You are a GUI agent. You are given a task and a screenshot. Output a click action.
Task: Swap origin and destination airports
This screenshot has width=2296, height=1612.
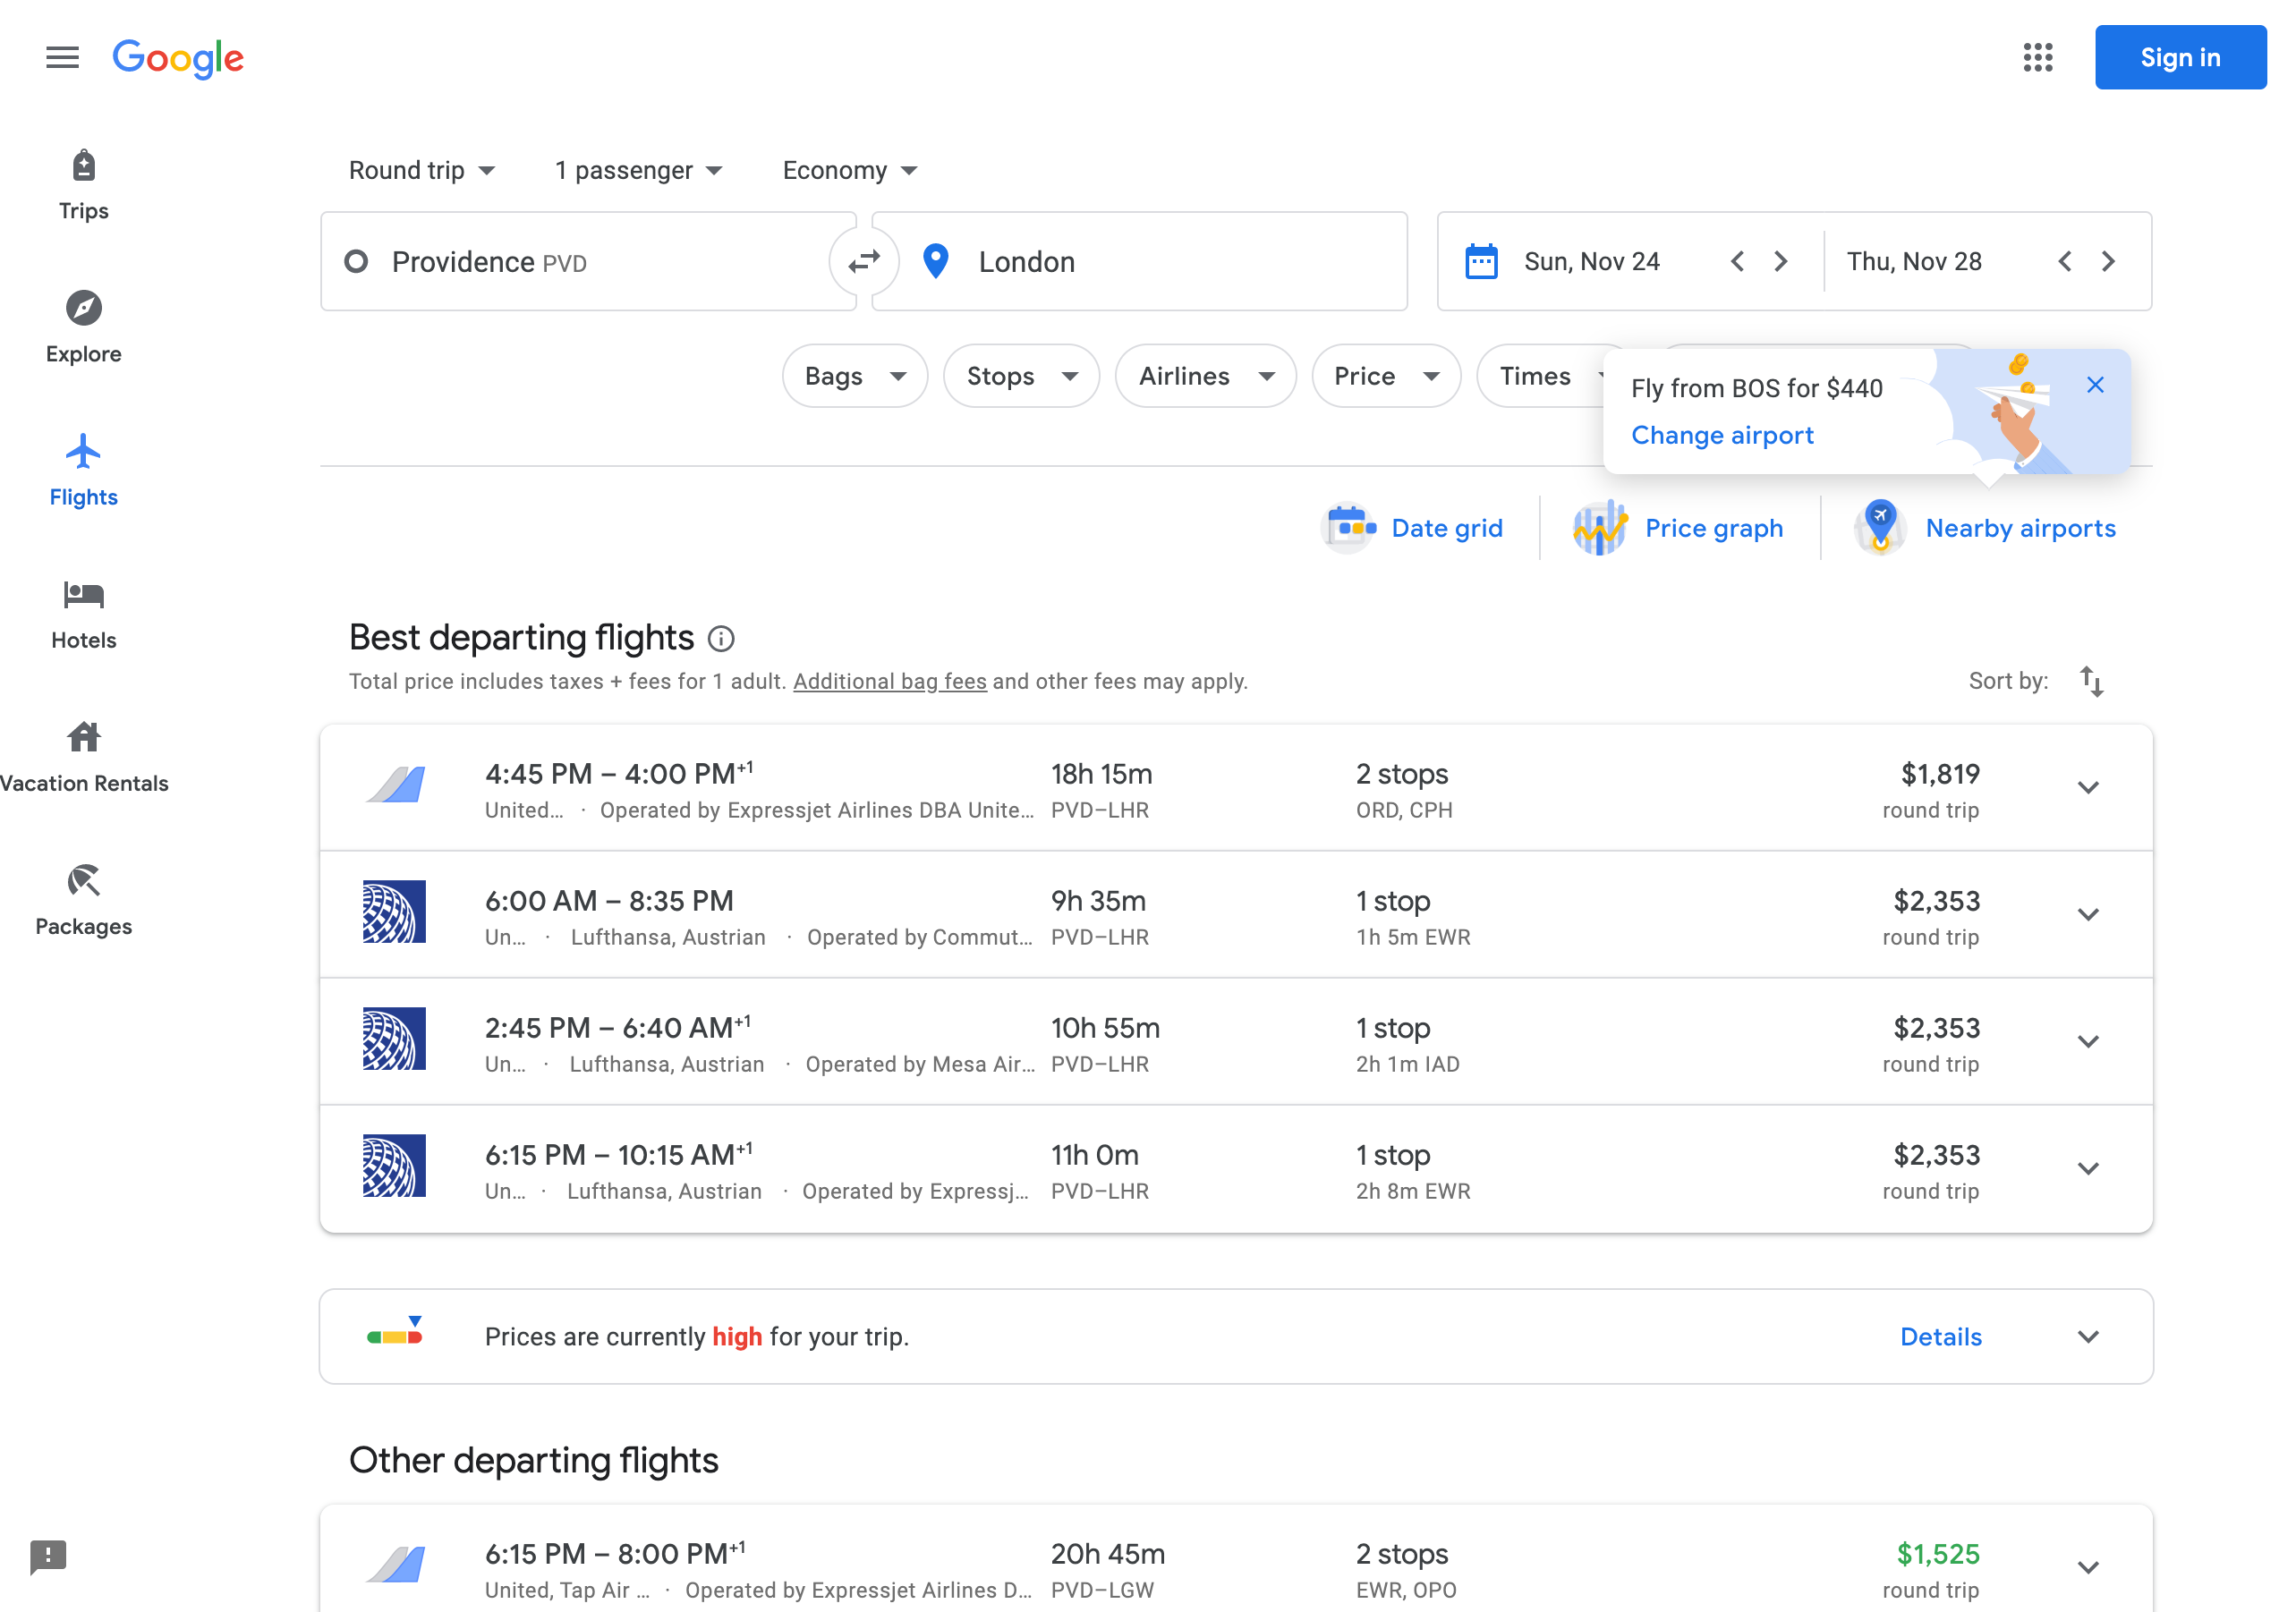coord(863,262)
